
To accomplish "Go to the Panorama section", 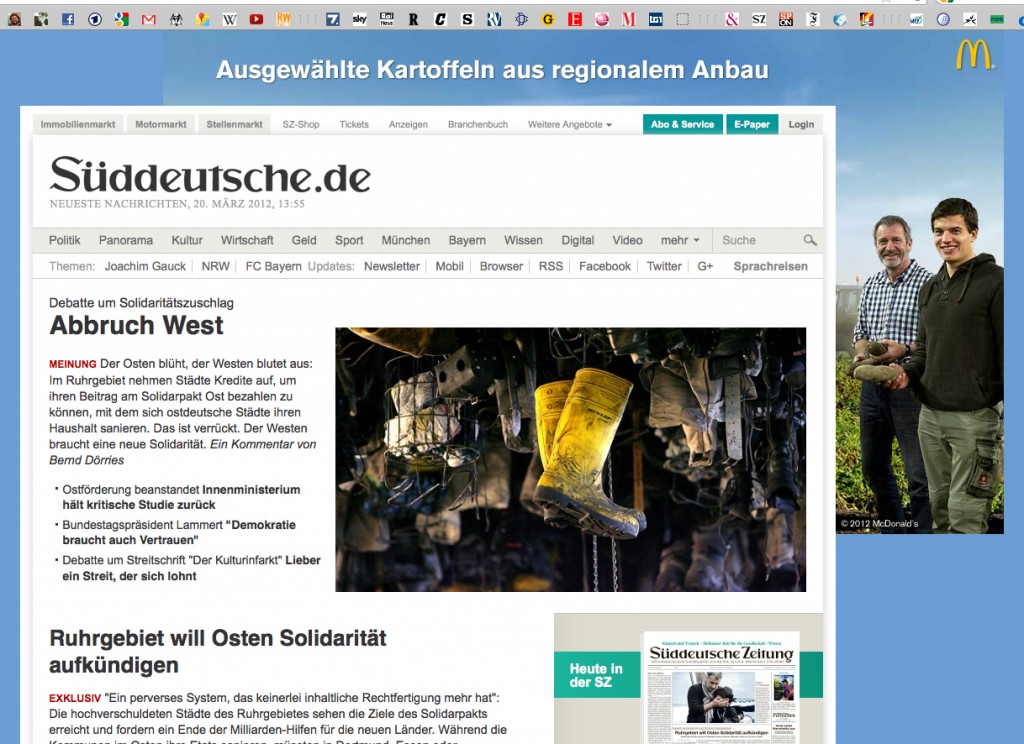I will 126,240.
